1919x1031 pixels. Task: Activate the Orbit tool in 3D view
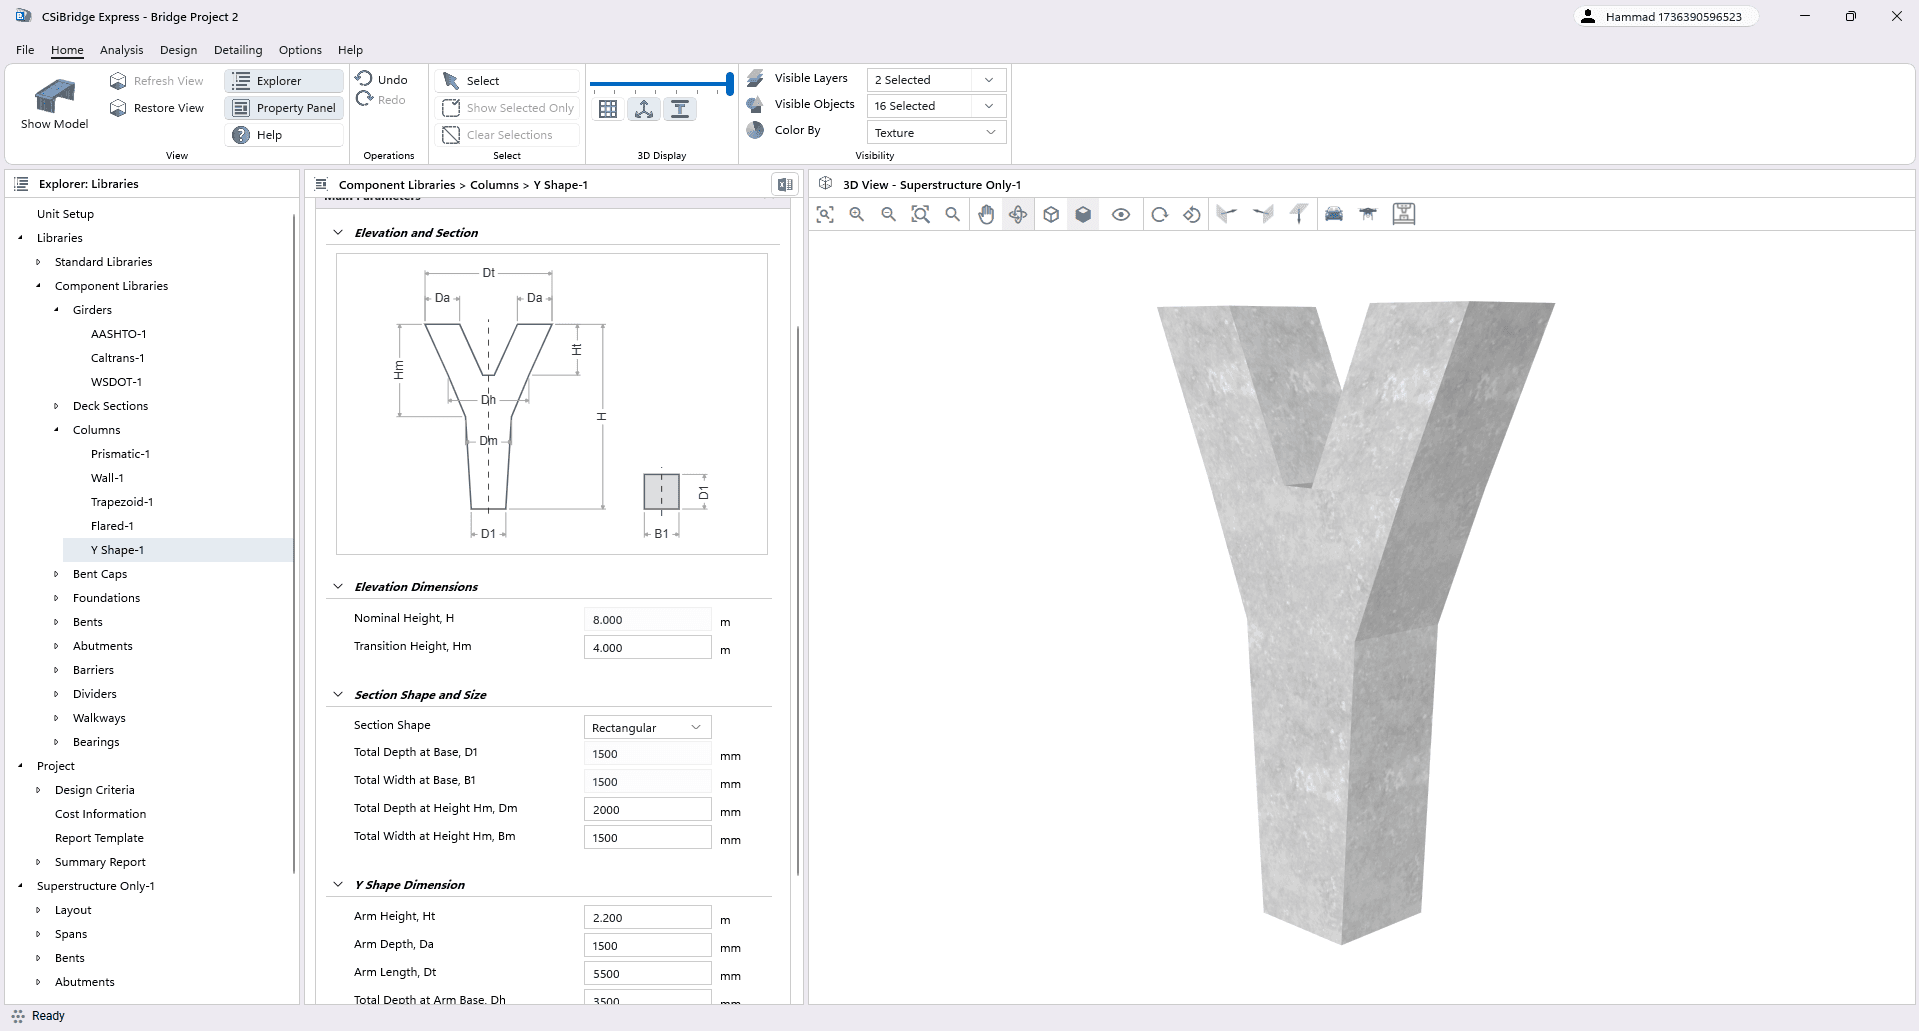tap(1018, 214)
